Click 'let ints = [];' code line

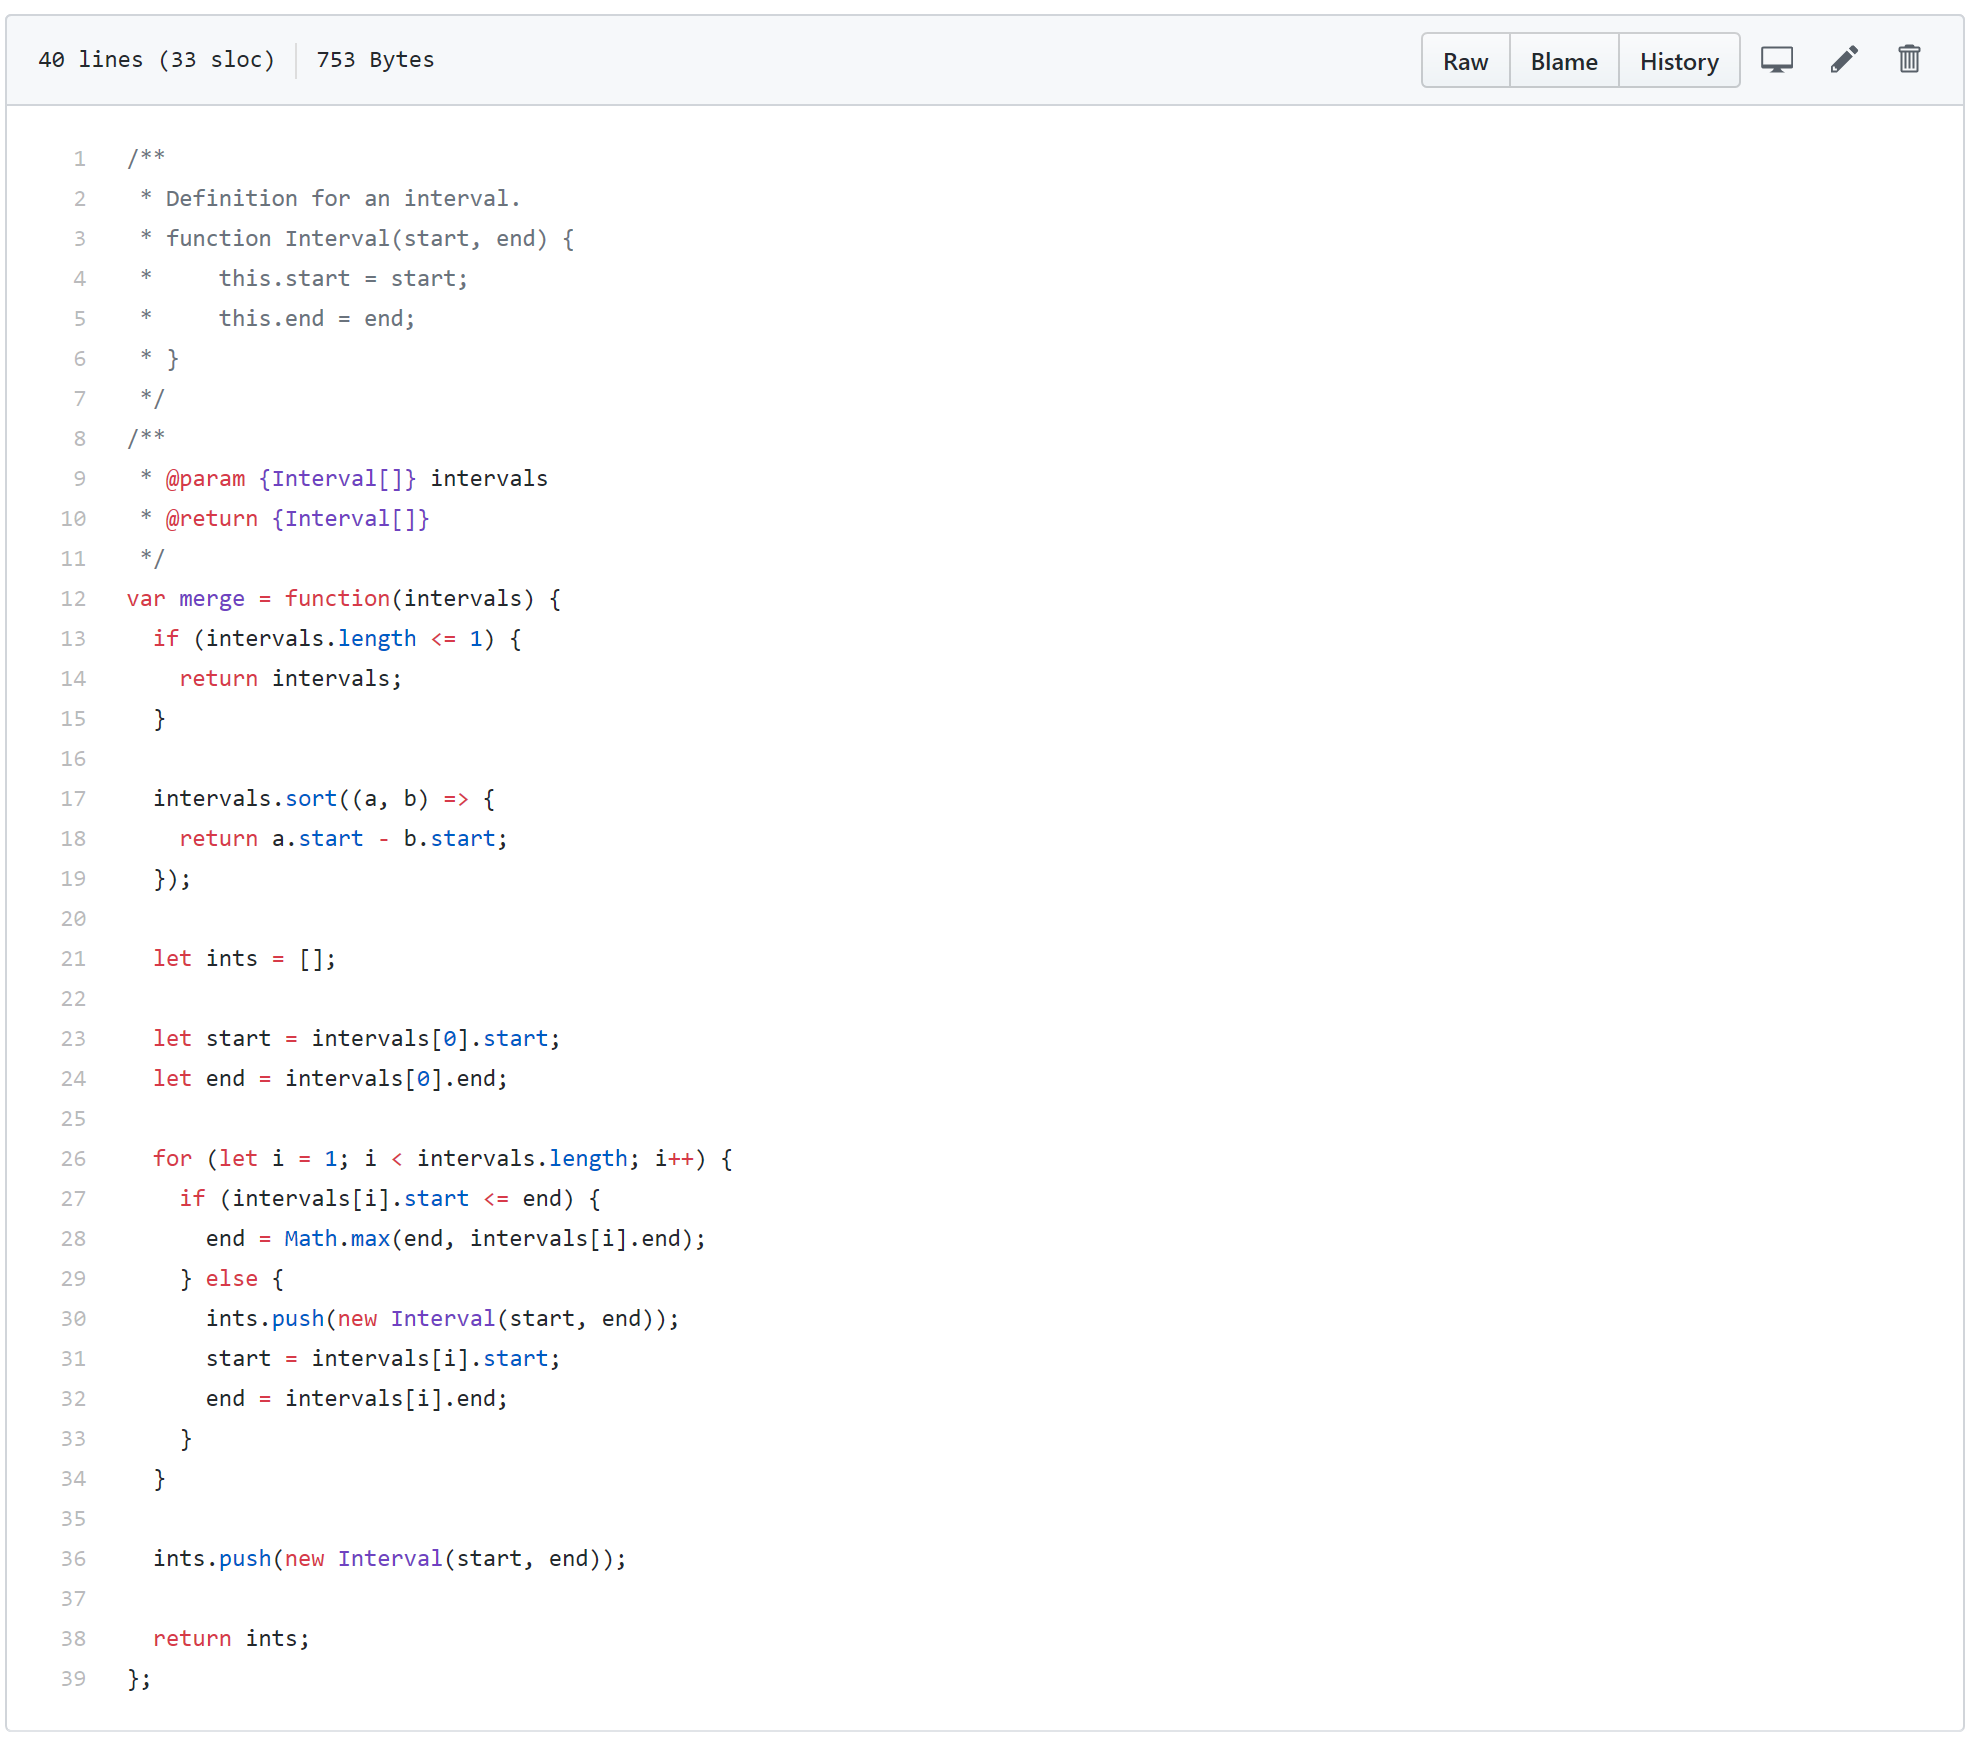coord(244,958)
